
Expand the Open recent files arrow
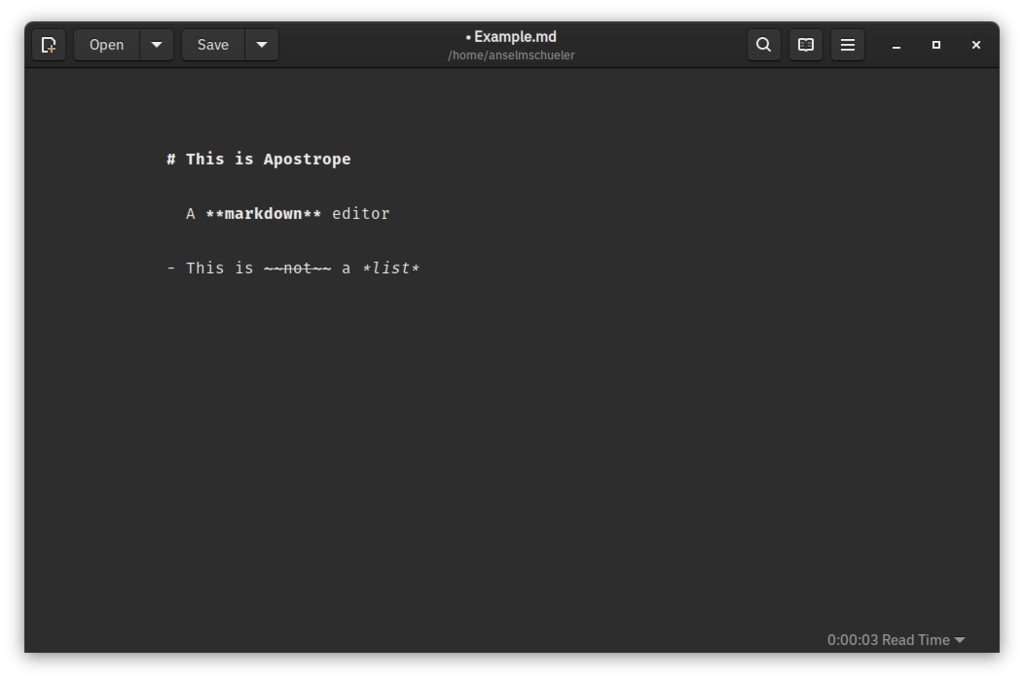157,45
